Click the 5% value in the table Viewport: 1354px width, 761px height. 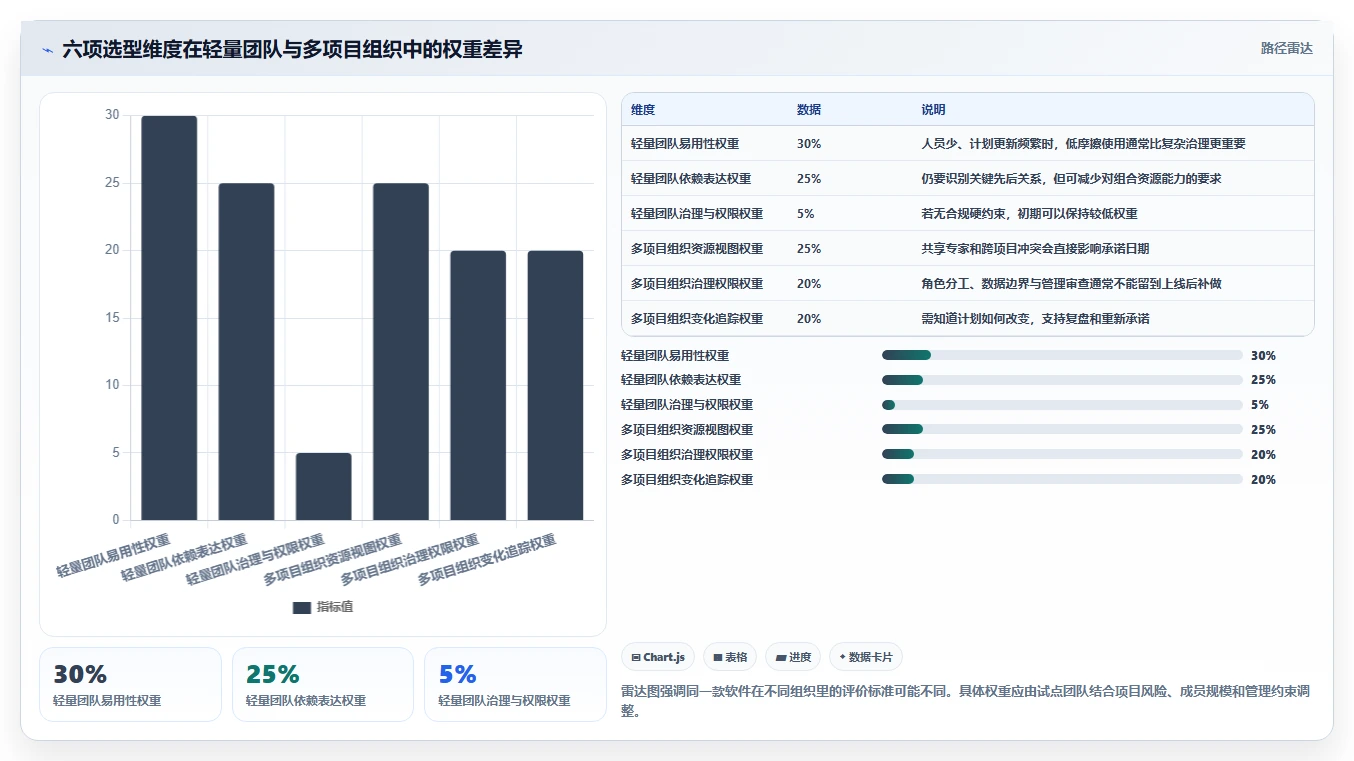coord(806,214)
